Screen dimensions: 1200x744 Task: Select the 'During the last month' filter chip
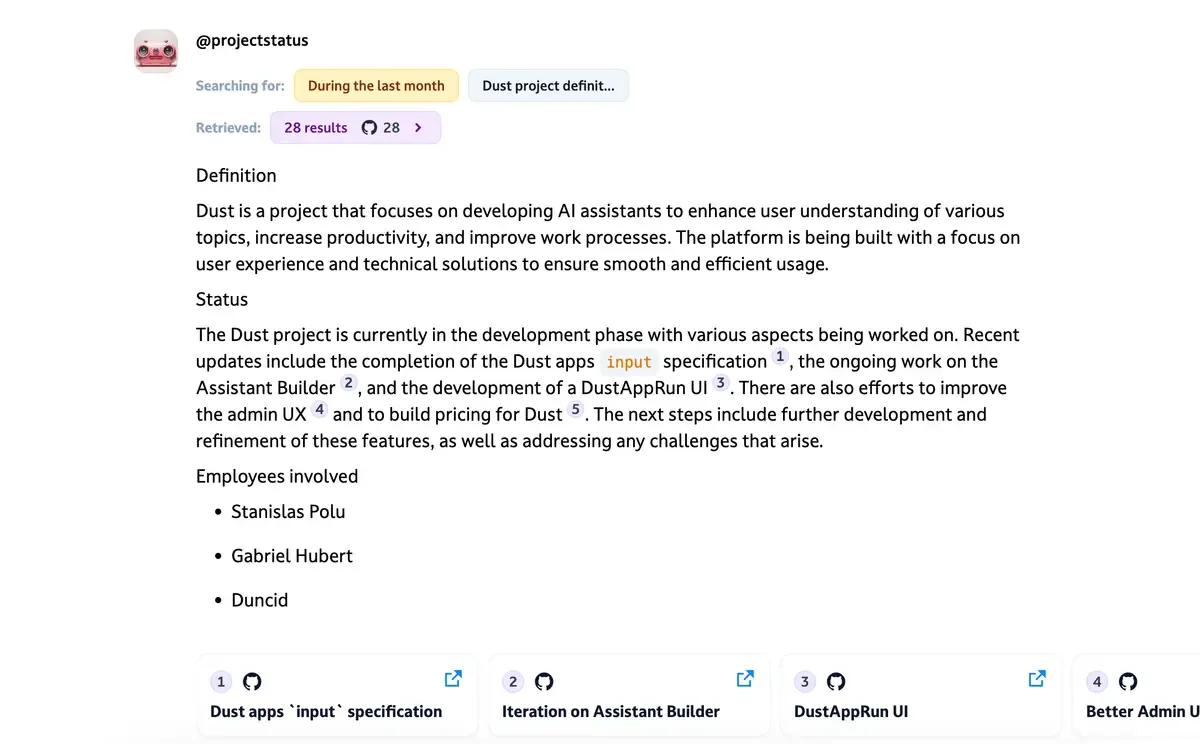click(376, 85)
